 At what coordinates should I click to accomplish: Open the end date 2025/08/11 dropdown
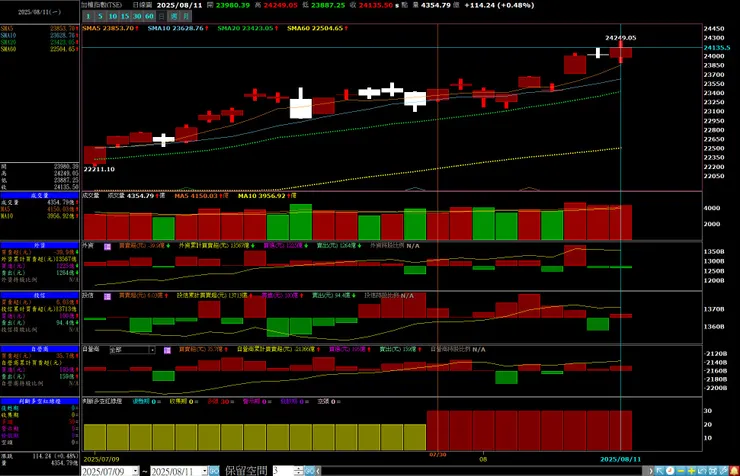[x=204, y=471]
